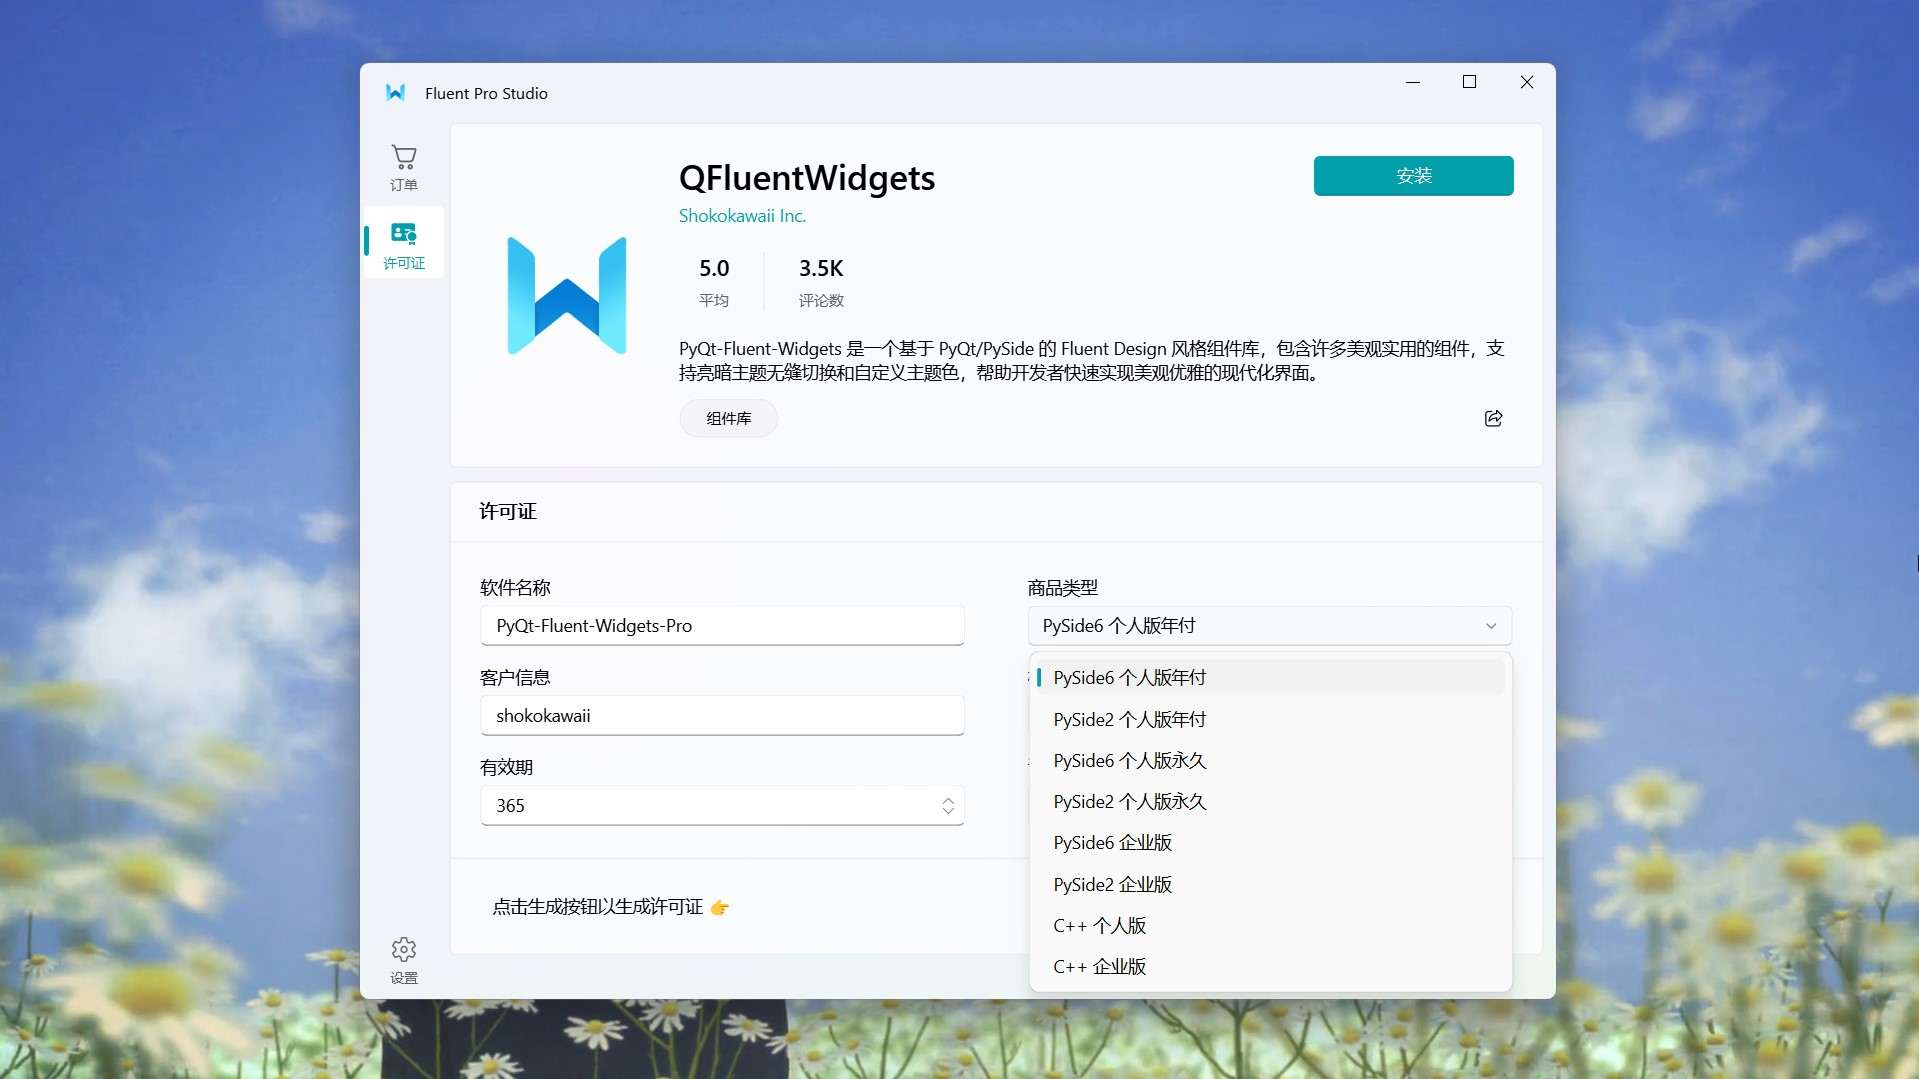Click the 3.5K review count
The image size is (1919, 1079).
coord(821,268)
